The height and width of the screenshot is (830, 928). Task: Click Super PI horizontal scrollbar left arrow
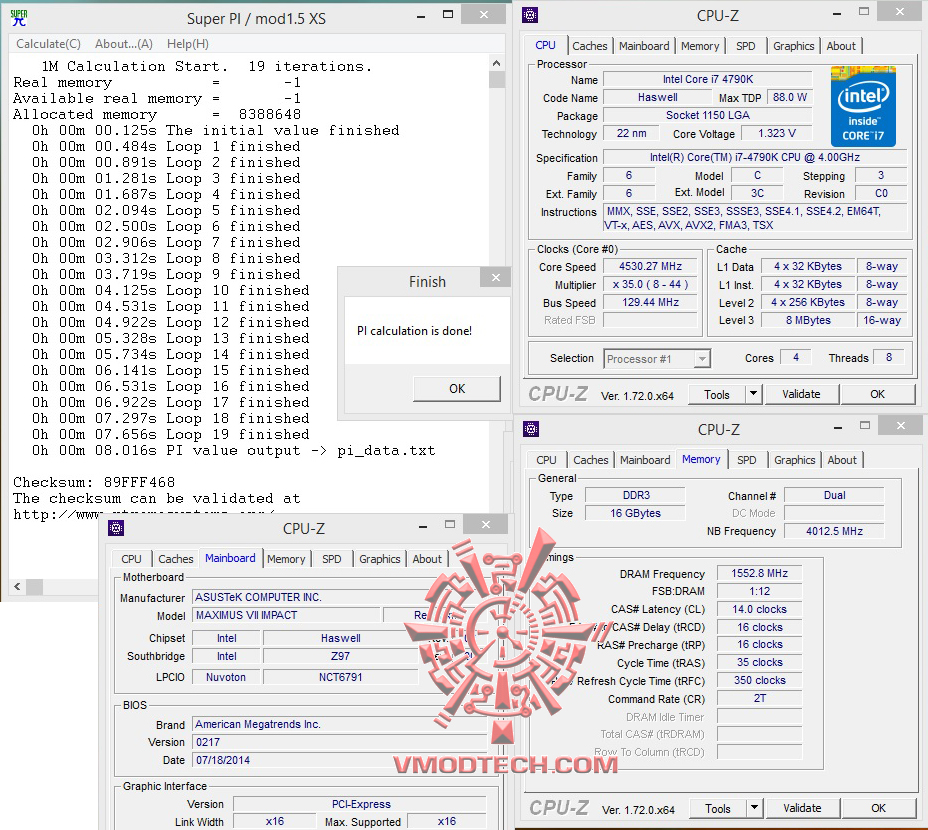(x=17, y=587)
